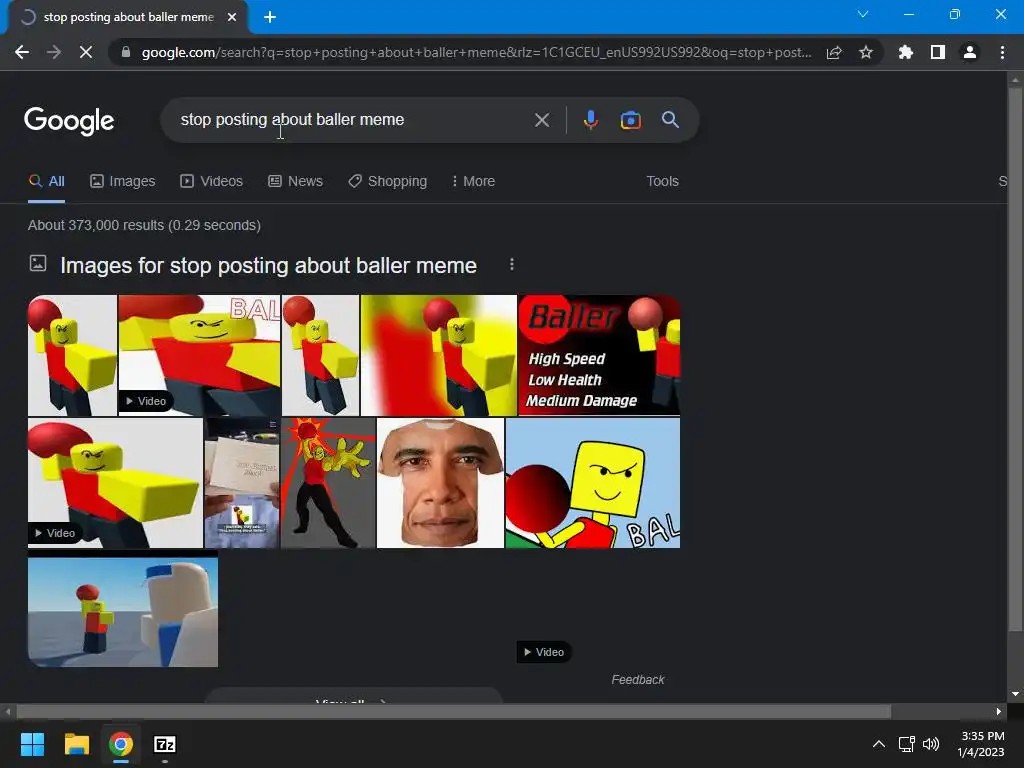The height and width of the screenshot is (768, 1024).
Task: Toggle Chrome side panel
Action: point(937,52)
